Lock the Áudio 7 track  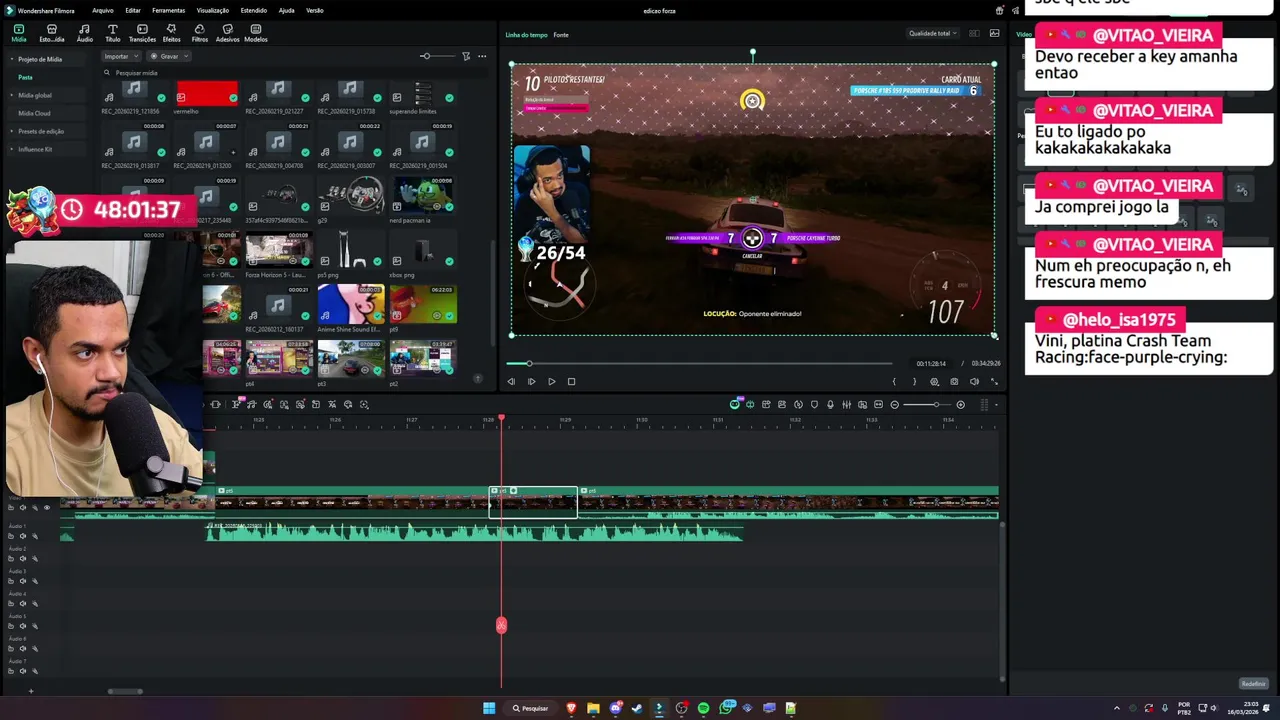point(12,671)
